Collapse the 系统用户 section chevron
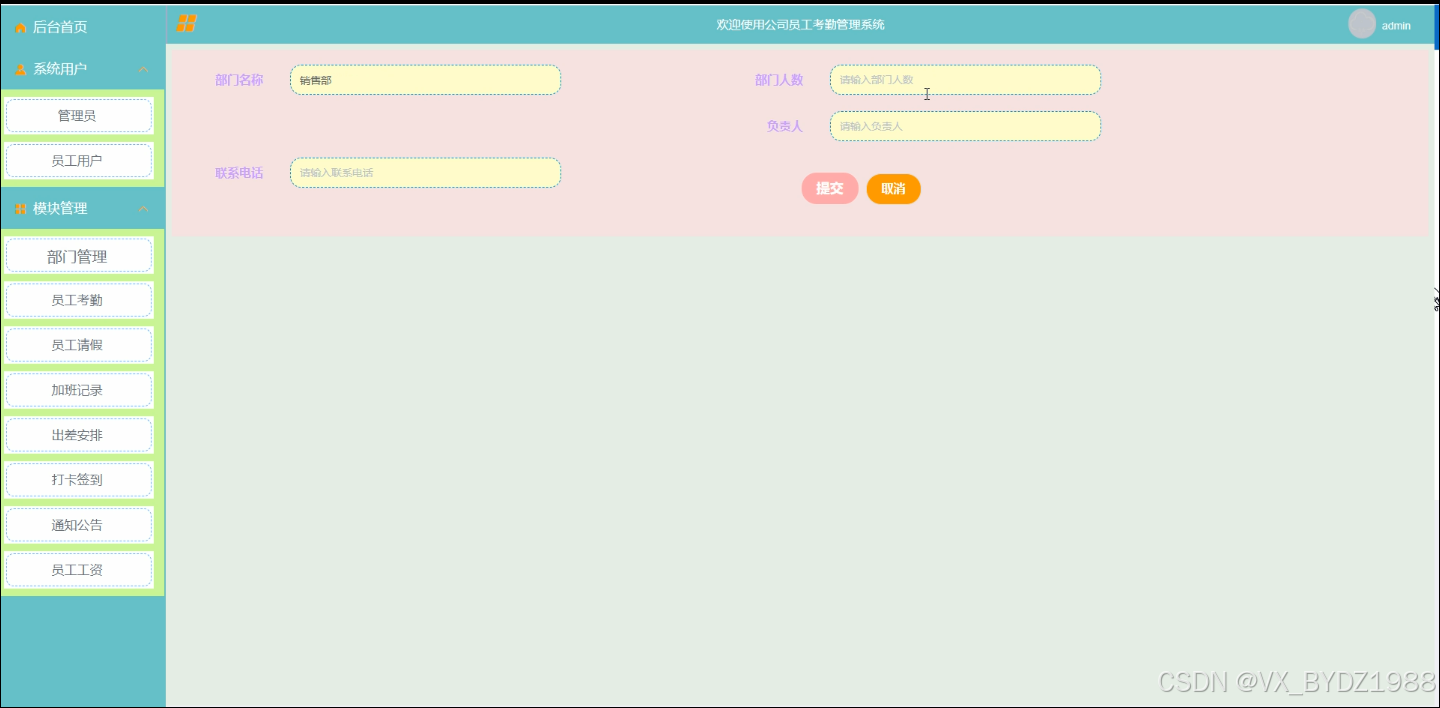 click(143, 69)
